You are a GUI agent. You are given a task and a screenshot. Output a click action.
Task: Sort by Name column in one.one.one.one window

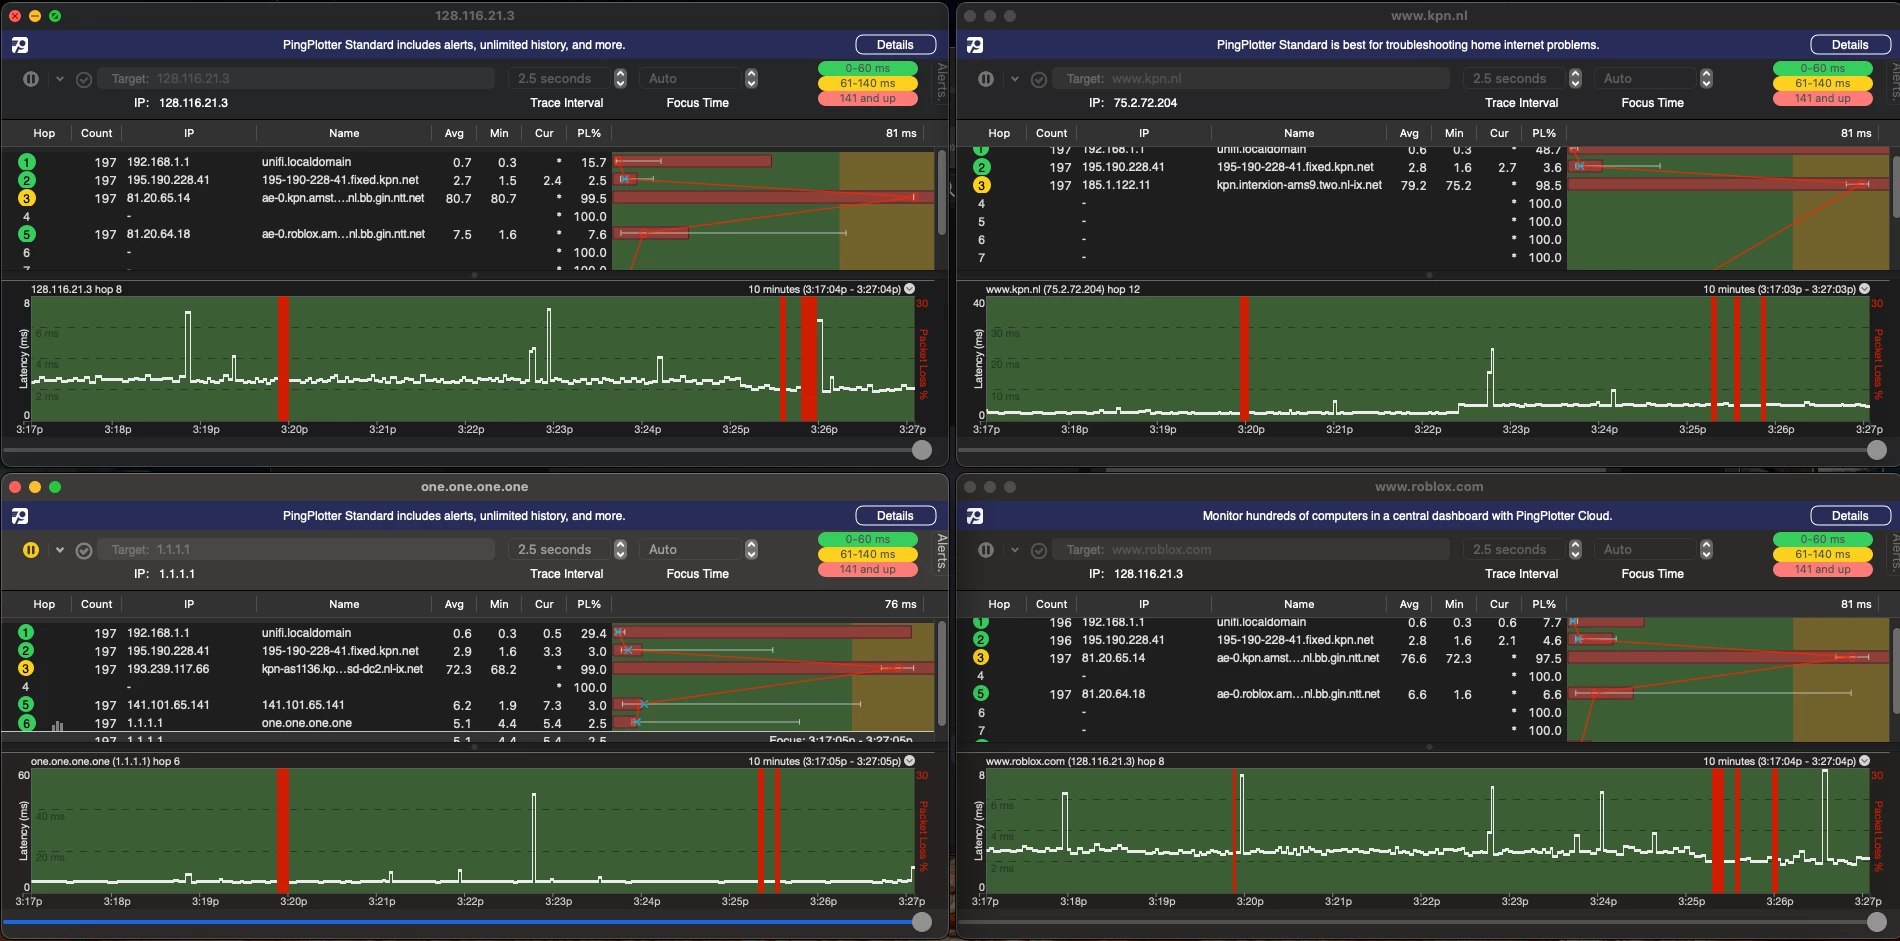344,604
